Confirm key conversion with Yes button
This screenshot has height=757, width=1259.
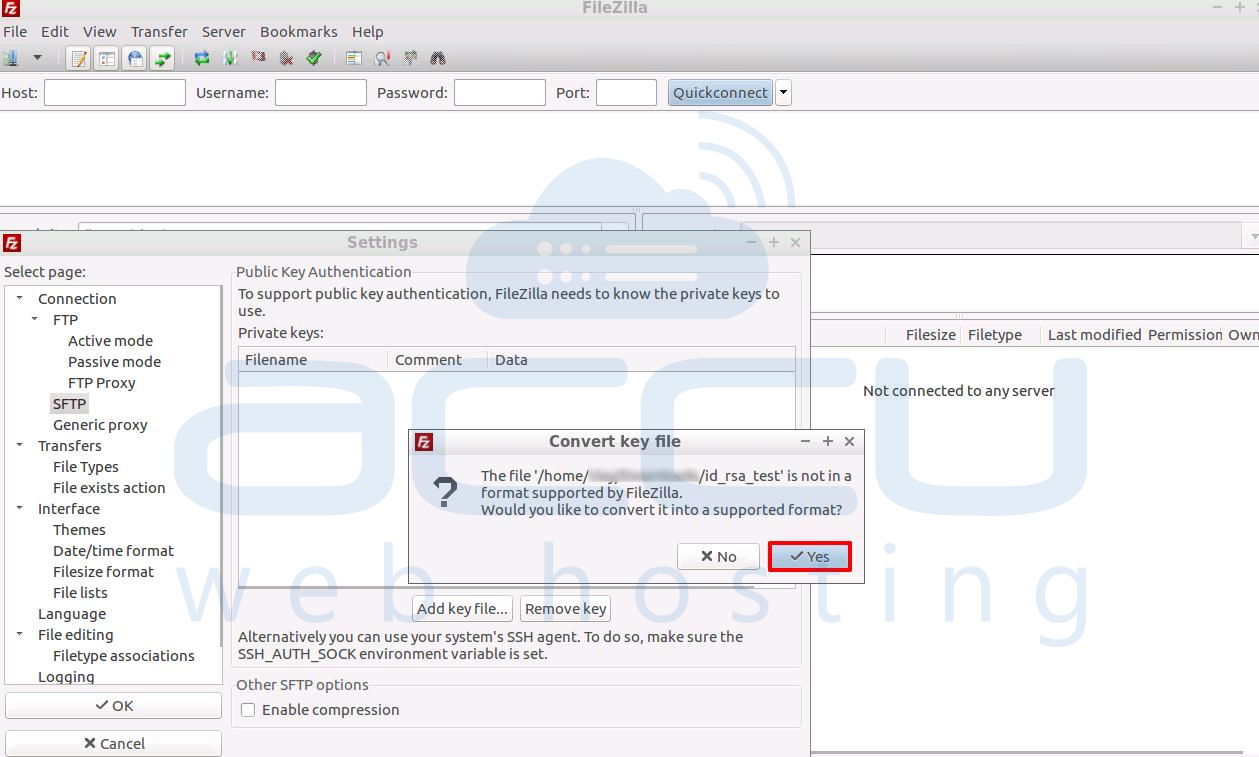click(810, 557)
